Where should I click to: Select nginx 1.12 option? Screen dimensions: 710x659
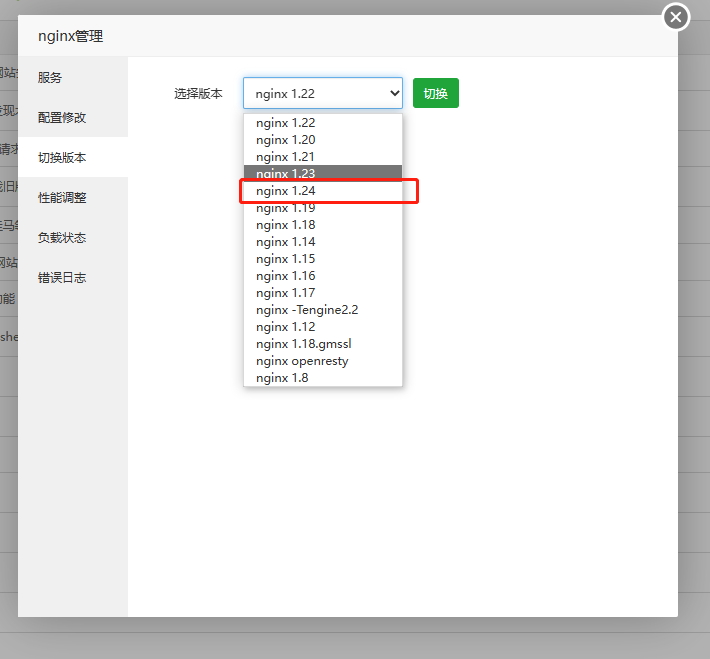tap(323, 327)
